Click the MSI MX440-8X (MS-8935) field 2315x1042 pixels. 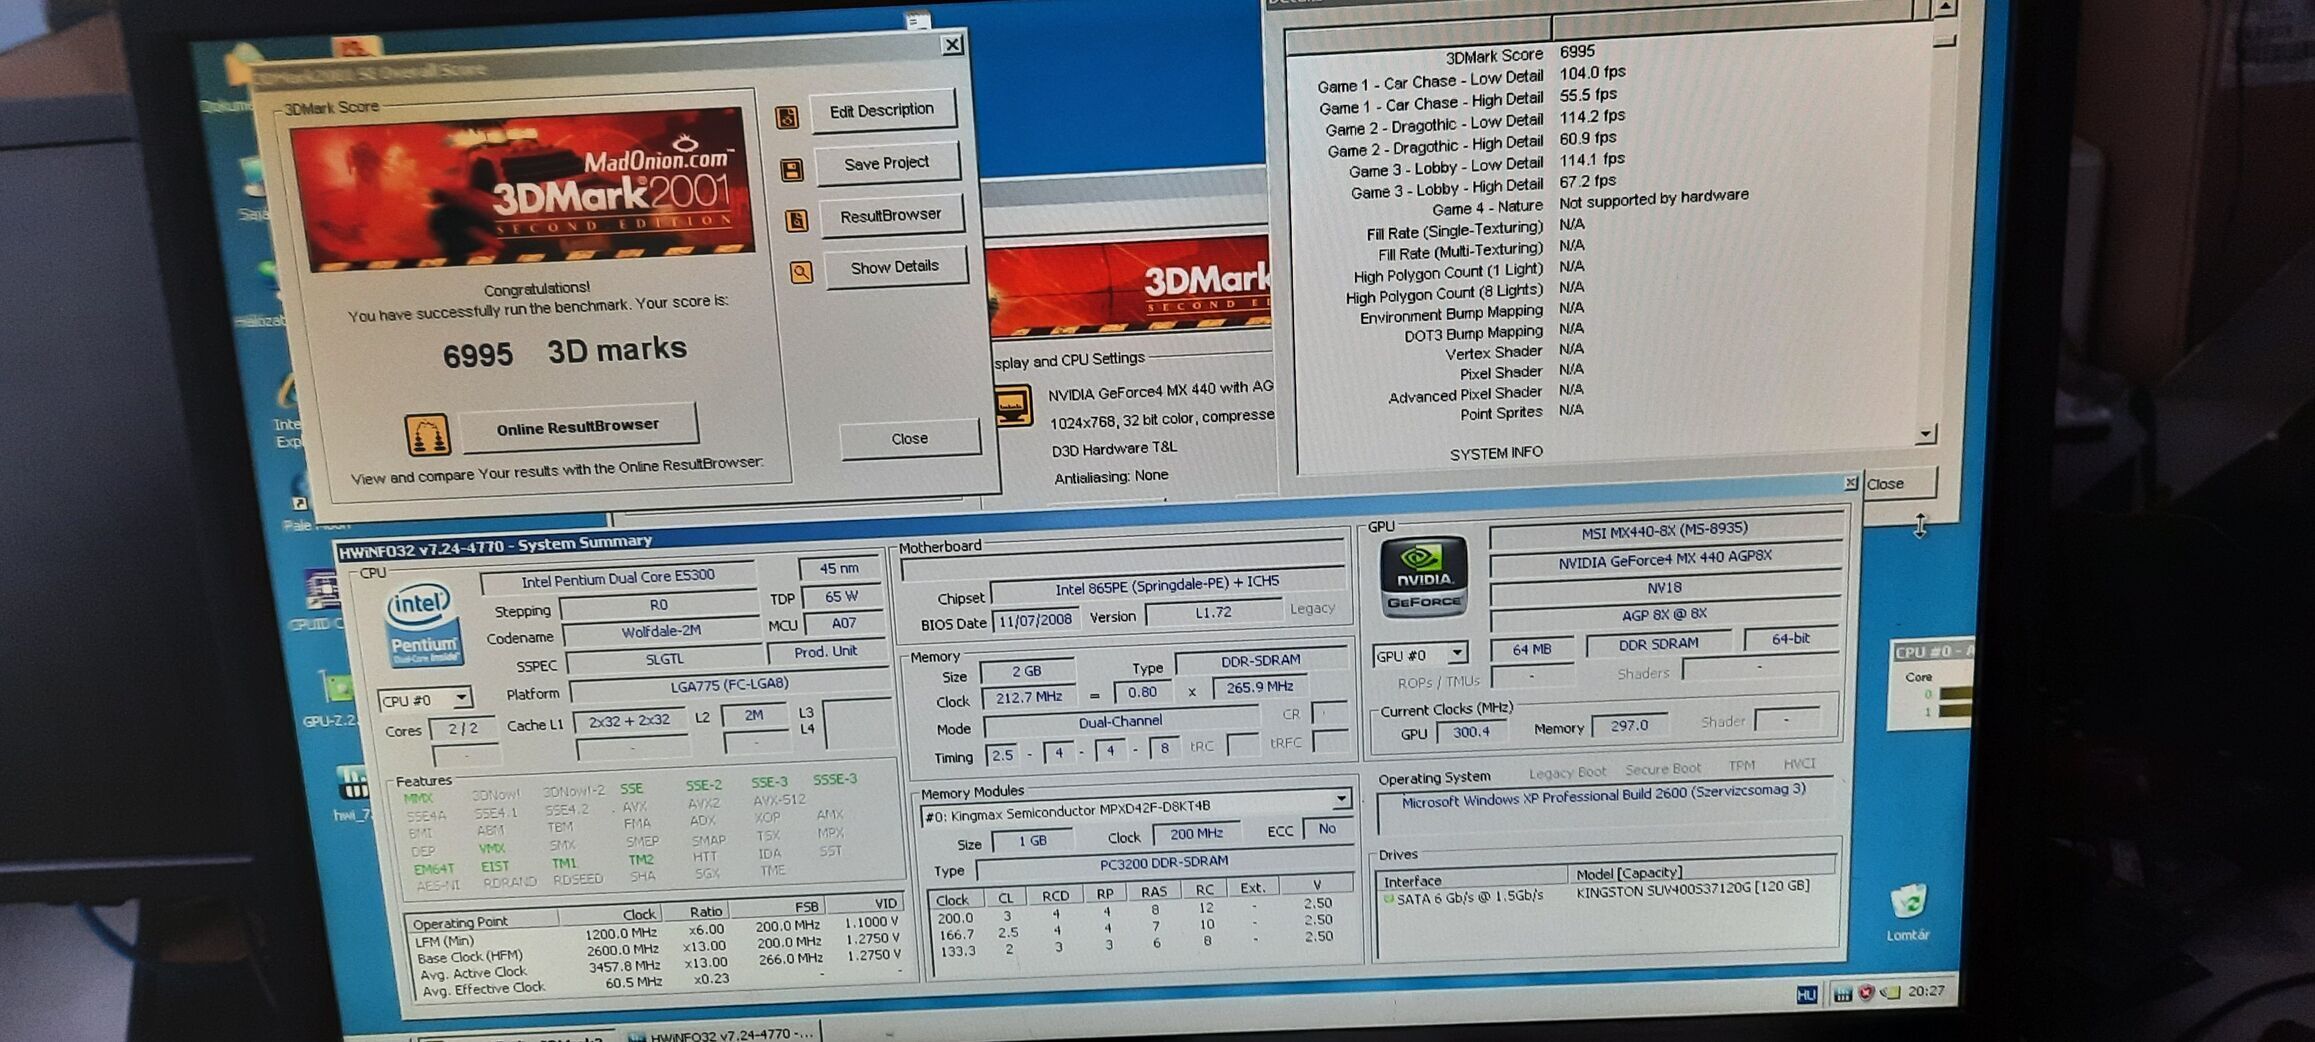1664,531
